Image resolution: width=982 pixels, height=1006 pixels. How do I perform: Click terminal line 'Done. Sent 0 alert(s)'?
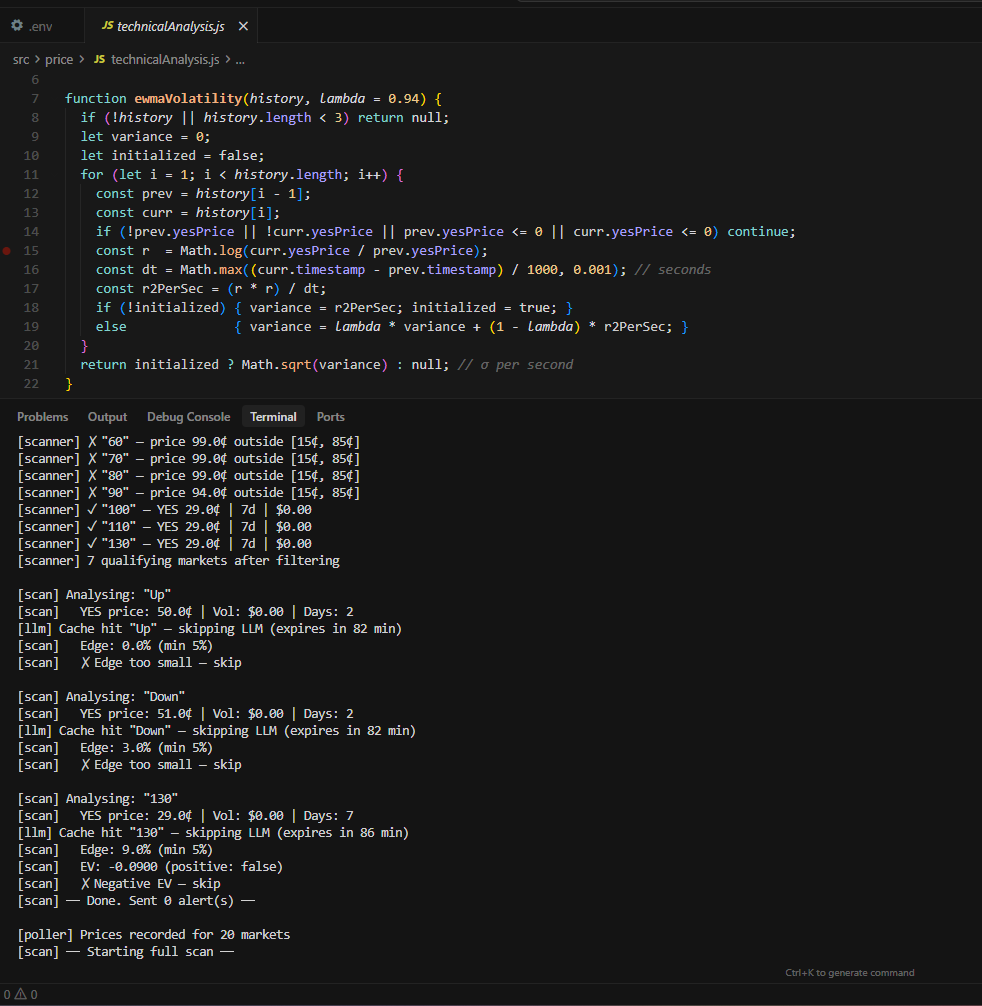coord(136,901)
